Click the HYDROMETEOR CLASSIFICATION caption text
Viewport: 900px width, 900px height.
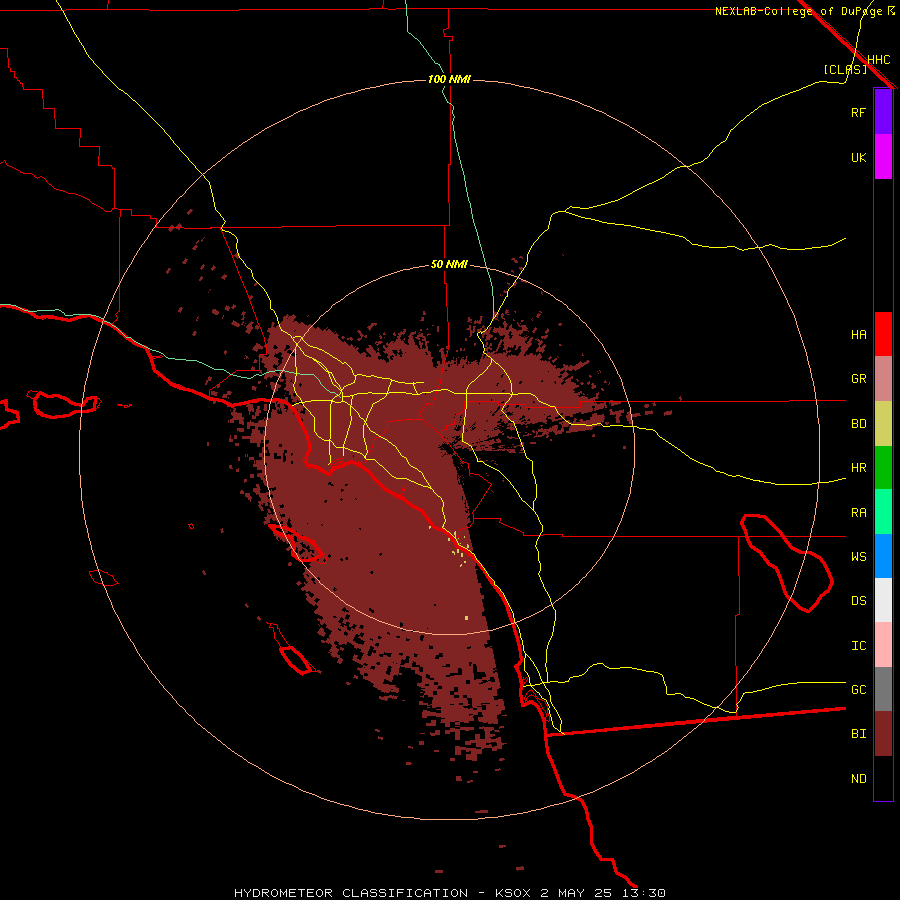351,893
